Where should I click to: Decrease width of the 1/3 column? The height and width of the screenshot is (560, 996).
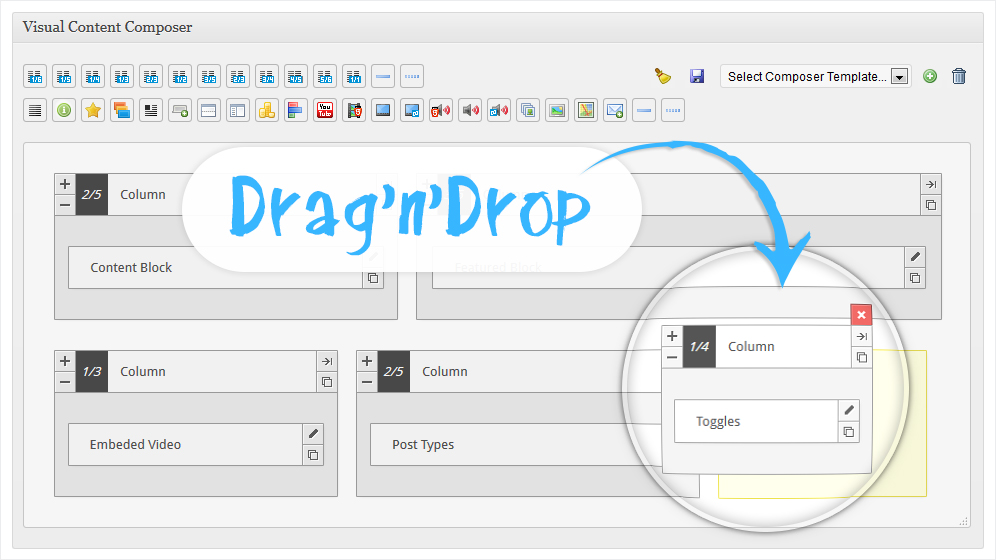click(x=65, y=382)
